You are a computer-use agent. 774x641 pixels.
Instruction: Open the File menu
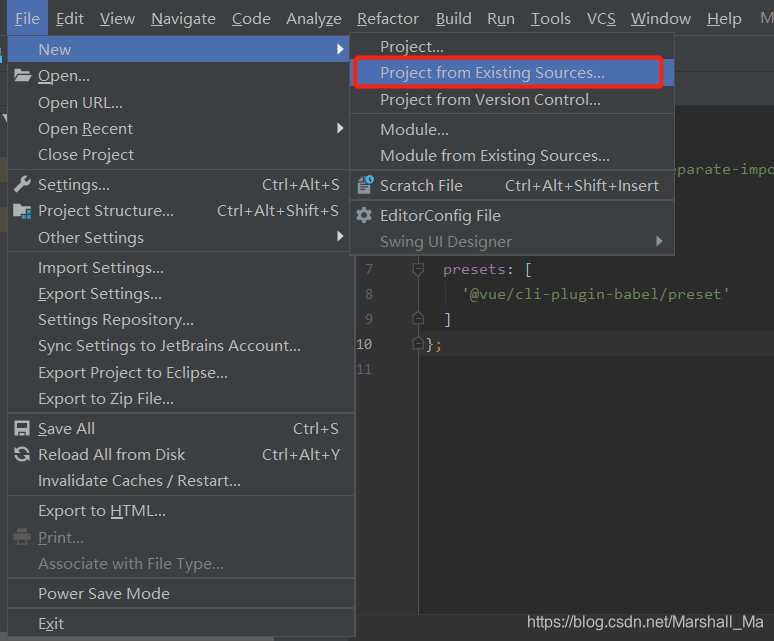pos(27,18)
